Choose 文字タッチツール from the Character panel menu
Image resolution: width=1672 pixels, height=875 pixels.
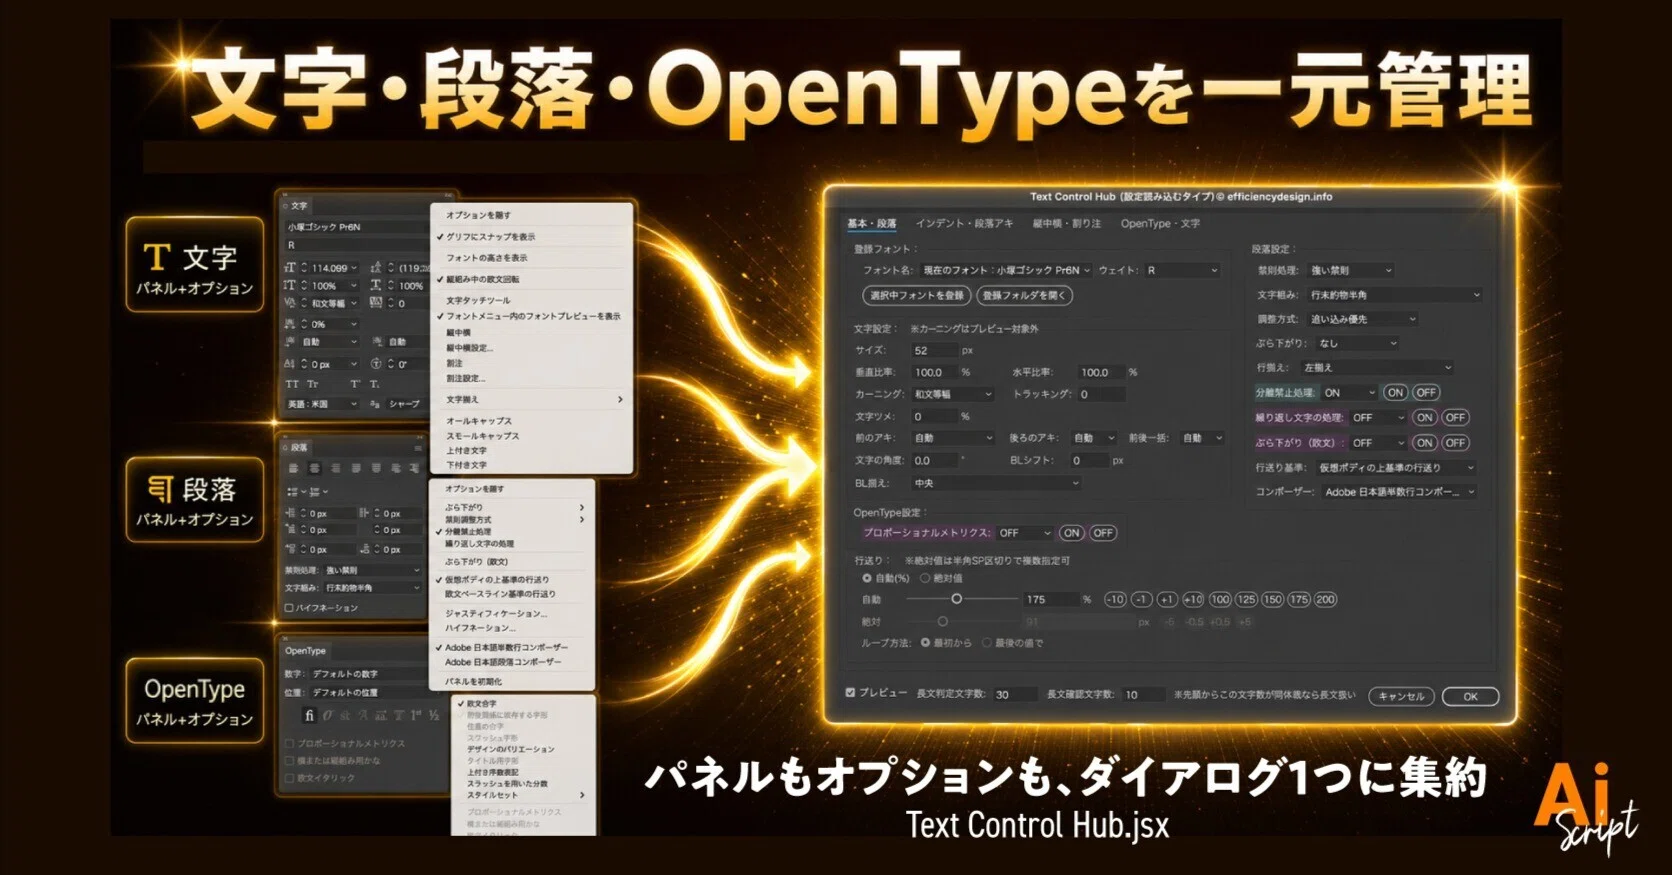(x=478, y=300)
